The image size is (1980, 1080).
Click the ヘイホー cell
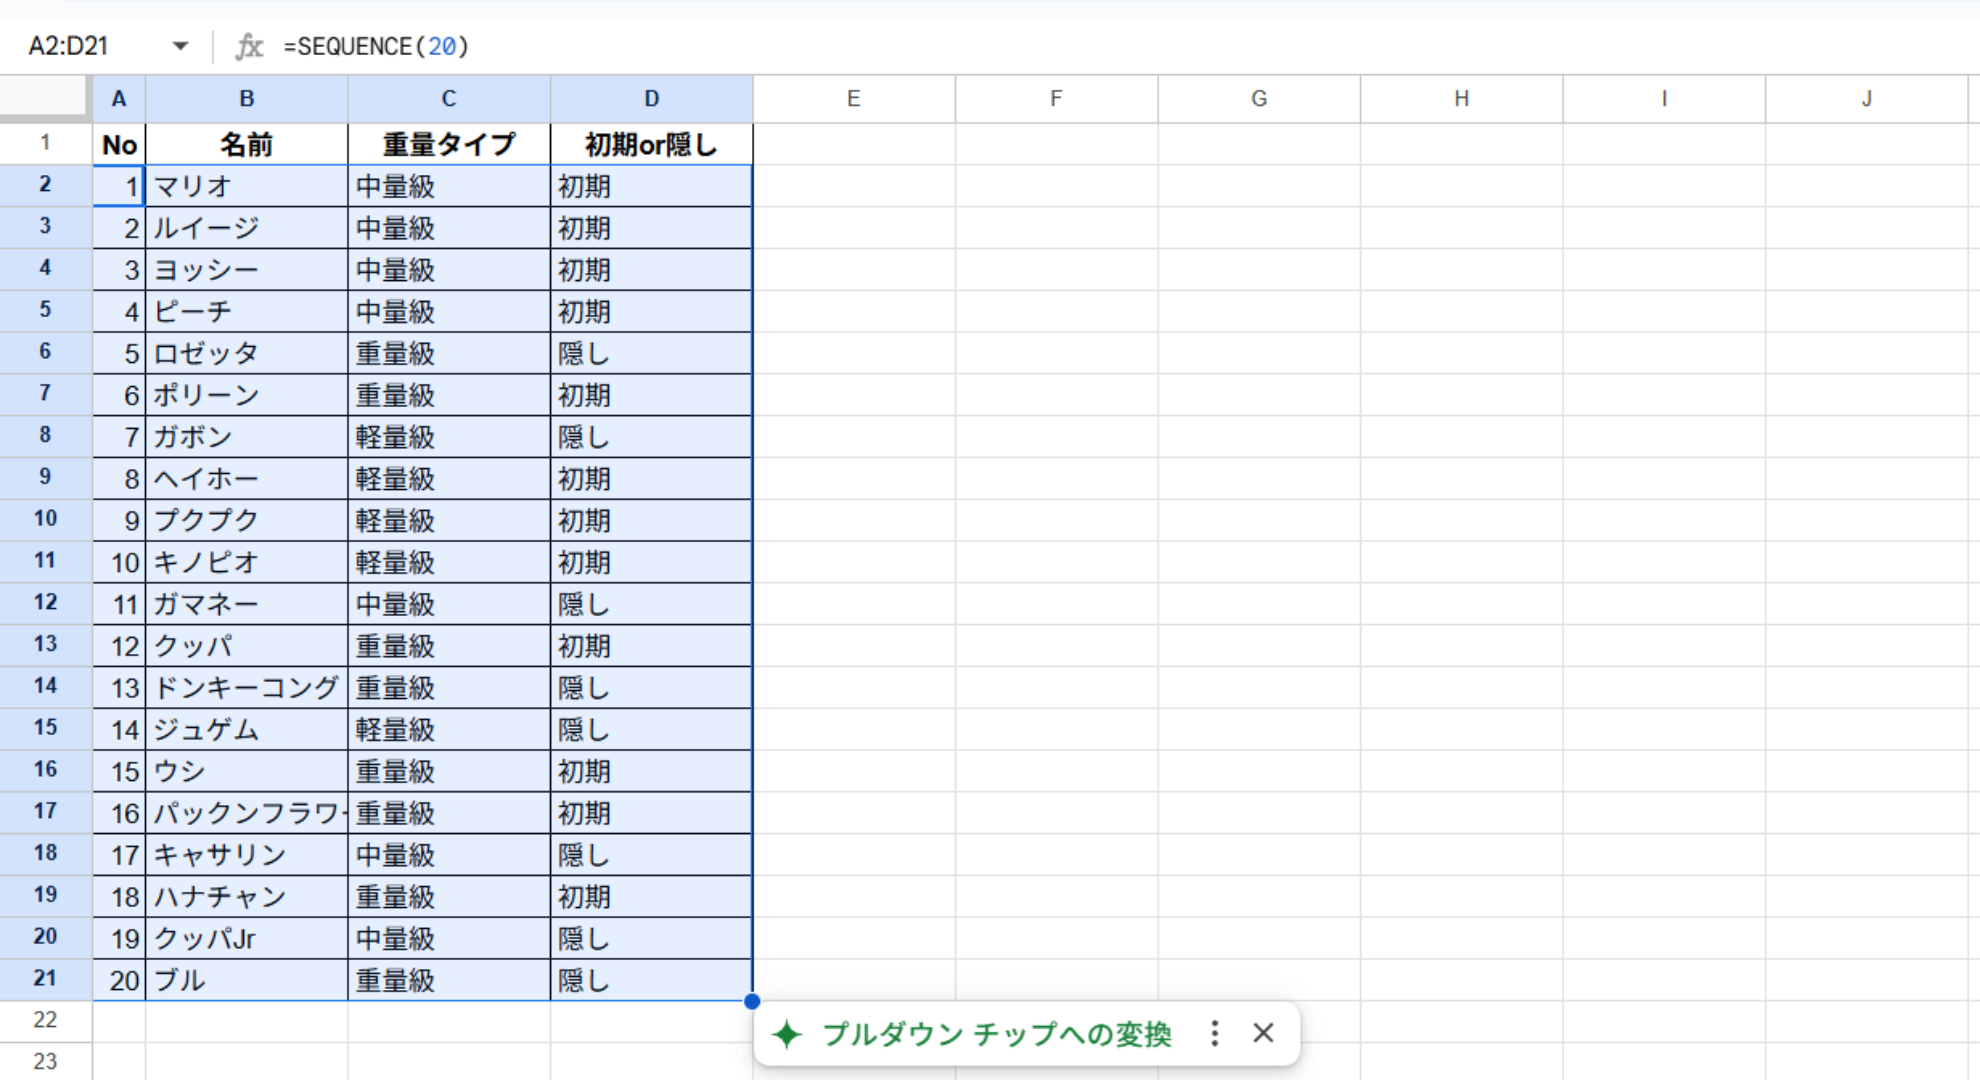tap(247, 479)
